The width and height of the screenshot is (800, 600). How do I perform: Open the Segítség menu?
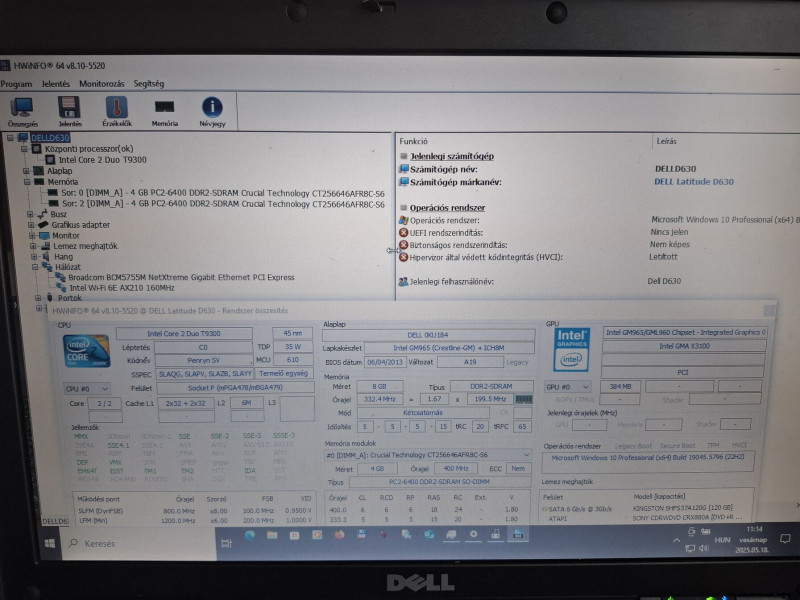(x=148, y=84)
